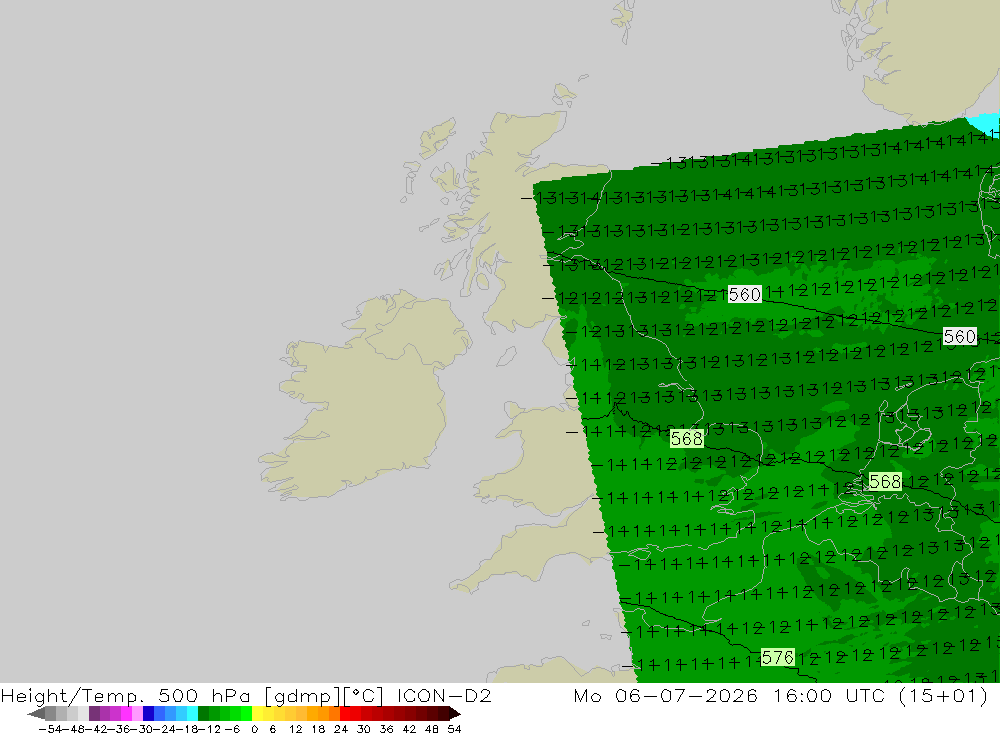Click the 'Height/Temp. 500 hPa' title text

pyautogui.click(x=126, y=695)
